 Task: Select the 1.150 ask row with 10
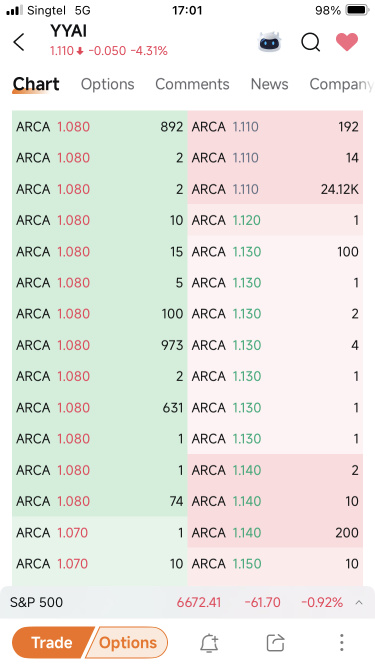tap(275, 564)
